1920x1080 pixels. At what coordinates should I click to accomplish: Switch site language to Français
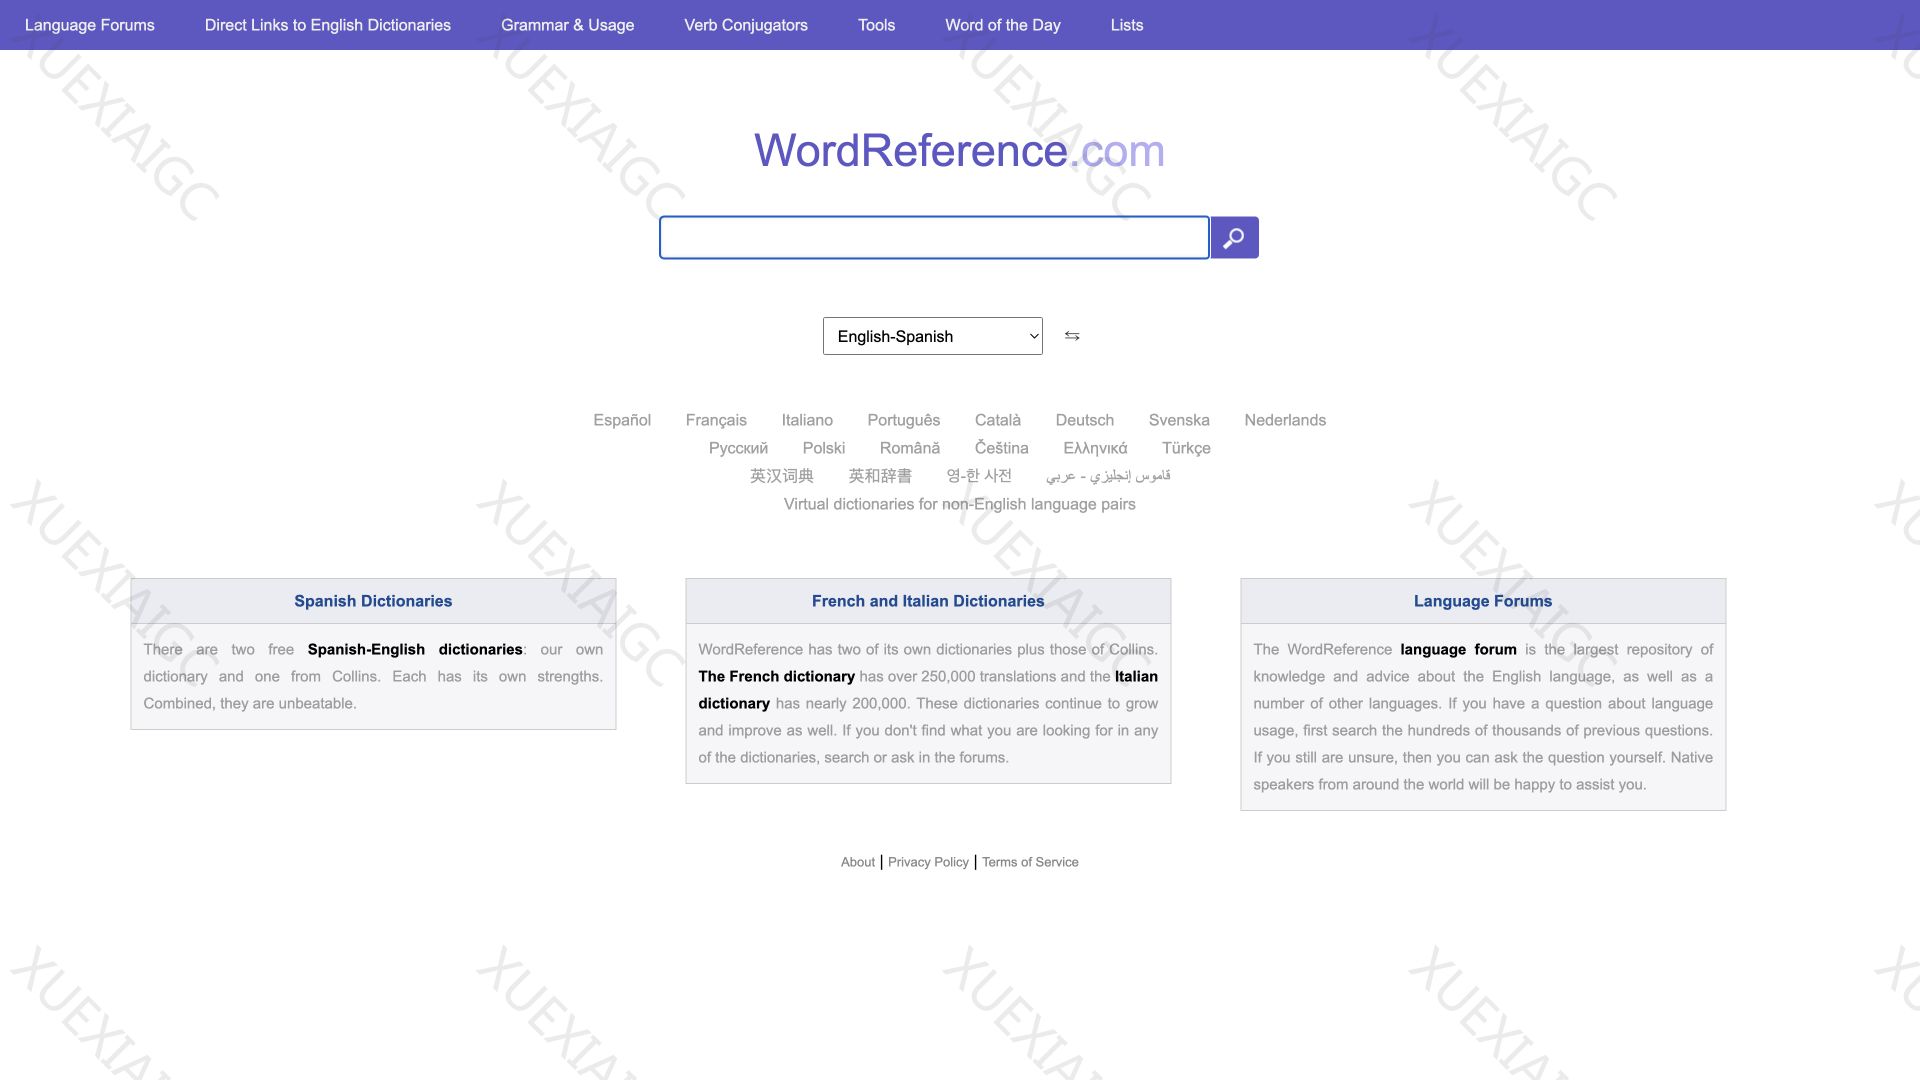(x=716, y=420)
